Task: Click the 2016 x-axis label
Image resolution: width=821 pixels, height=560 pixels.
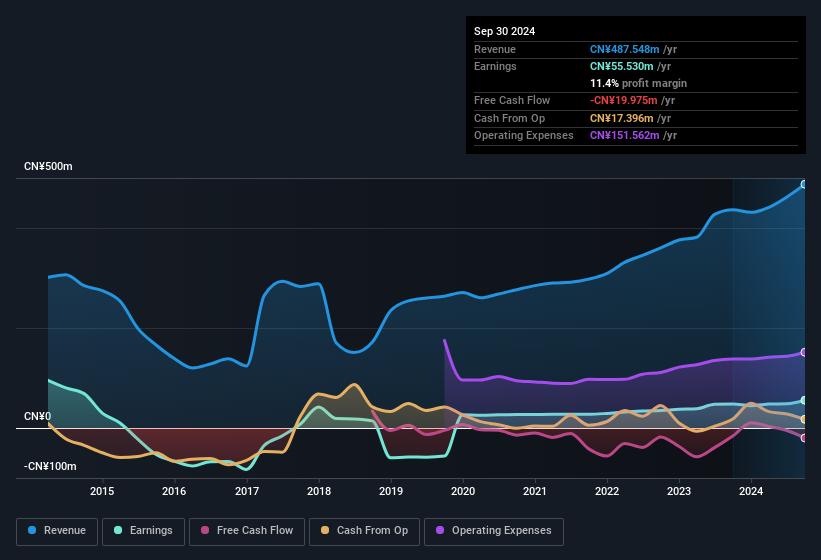Action: [x=174, y=491]
